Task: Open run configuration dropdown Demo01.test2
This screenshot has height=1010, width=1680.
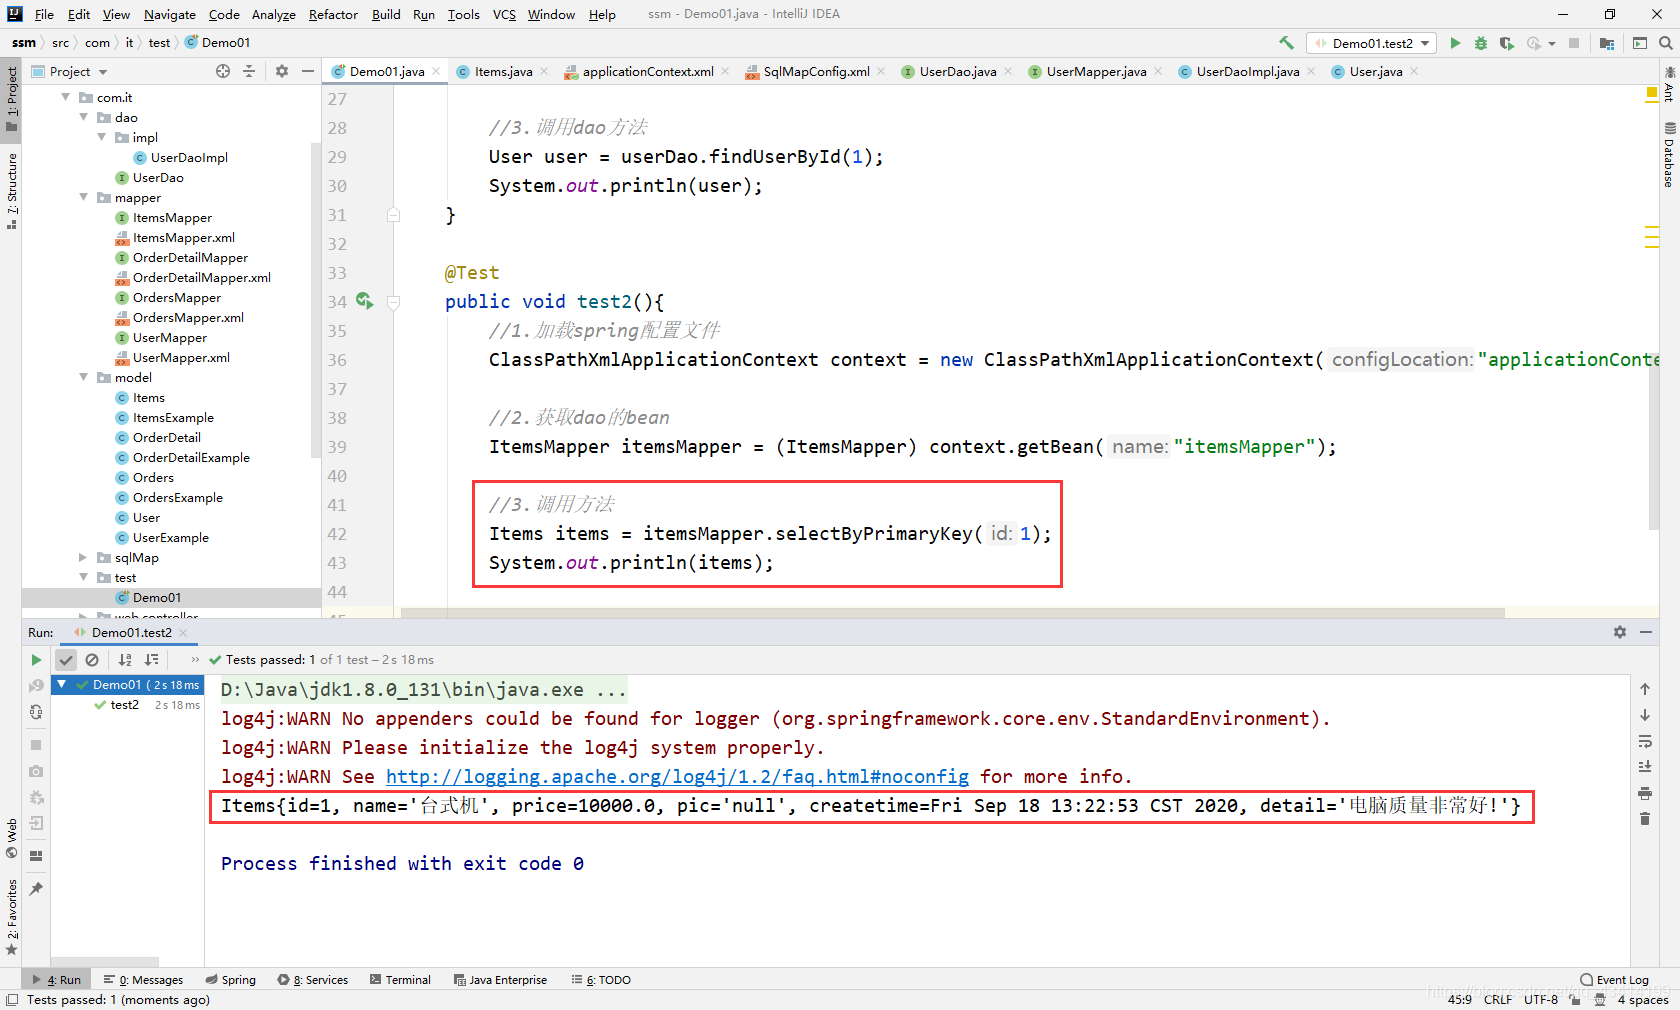Action: point(1372,43)
